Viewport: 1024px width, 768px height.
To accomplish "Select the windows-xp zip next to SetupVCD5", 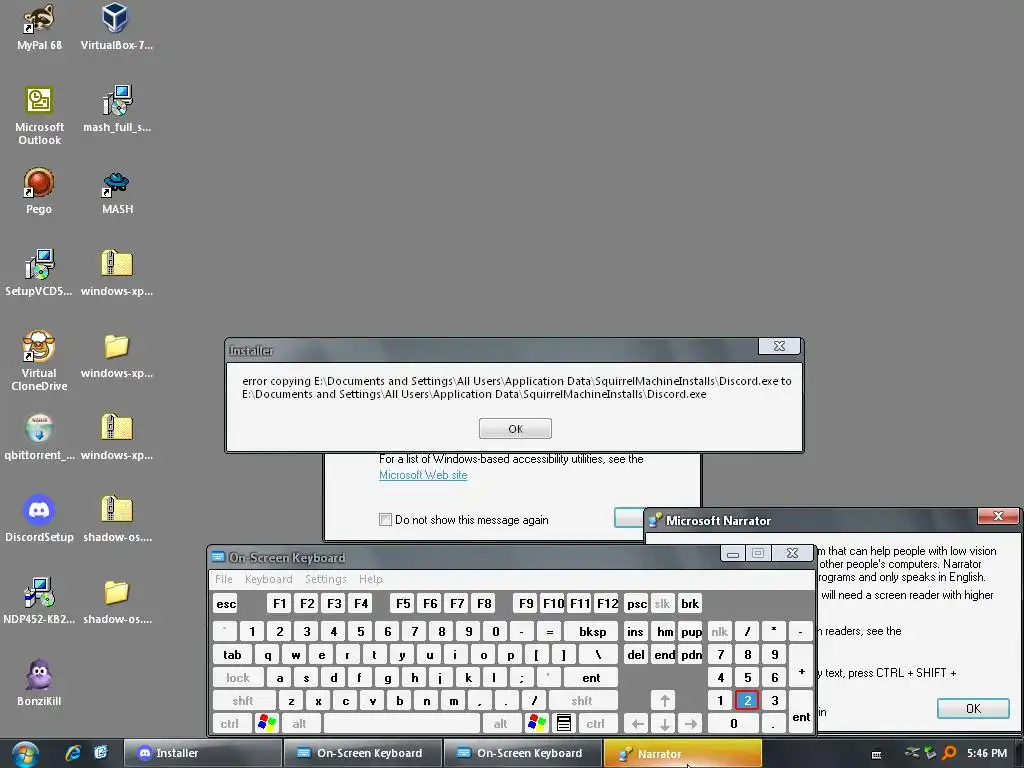I will tap(116, 272).
